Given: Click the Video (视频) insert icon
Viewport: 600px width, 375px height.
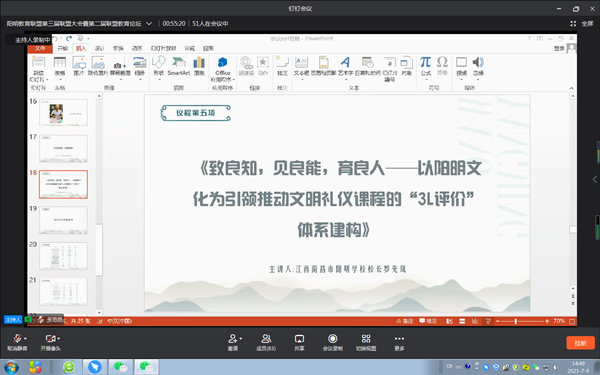Looking at the screenshot, I should [x=461, y=62].
